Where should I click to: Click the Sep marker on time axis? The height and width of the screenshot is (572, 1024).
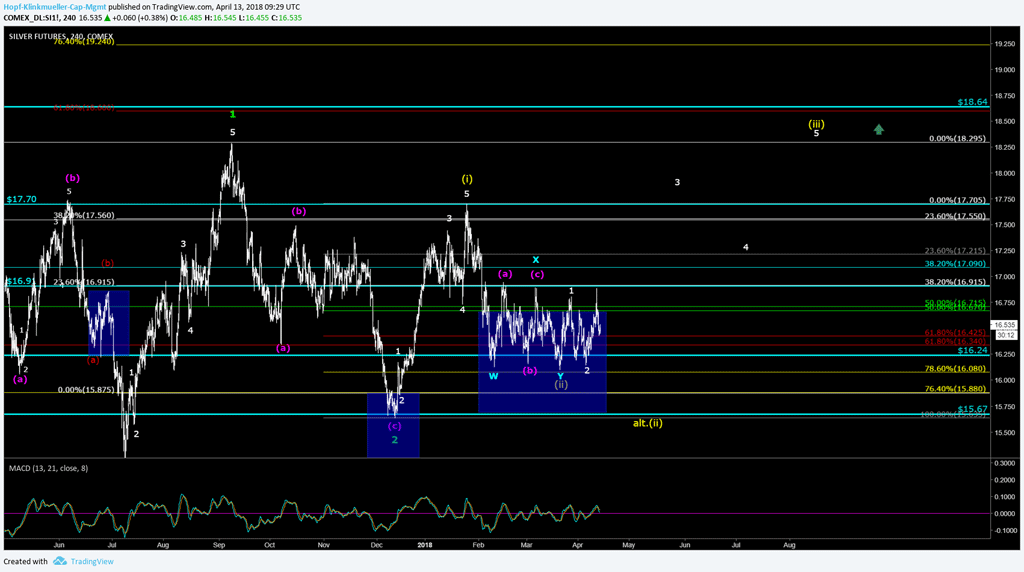[217, 544]
